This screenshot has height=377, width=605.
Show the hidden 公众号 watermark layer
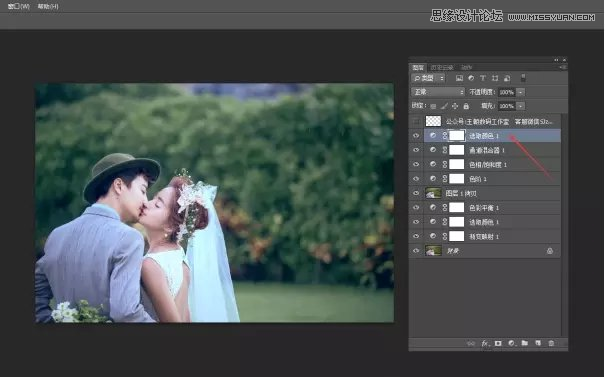click(x=416, y=121)
